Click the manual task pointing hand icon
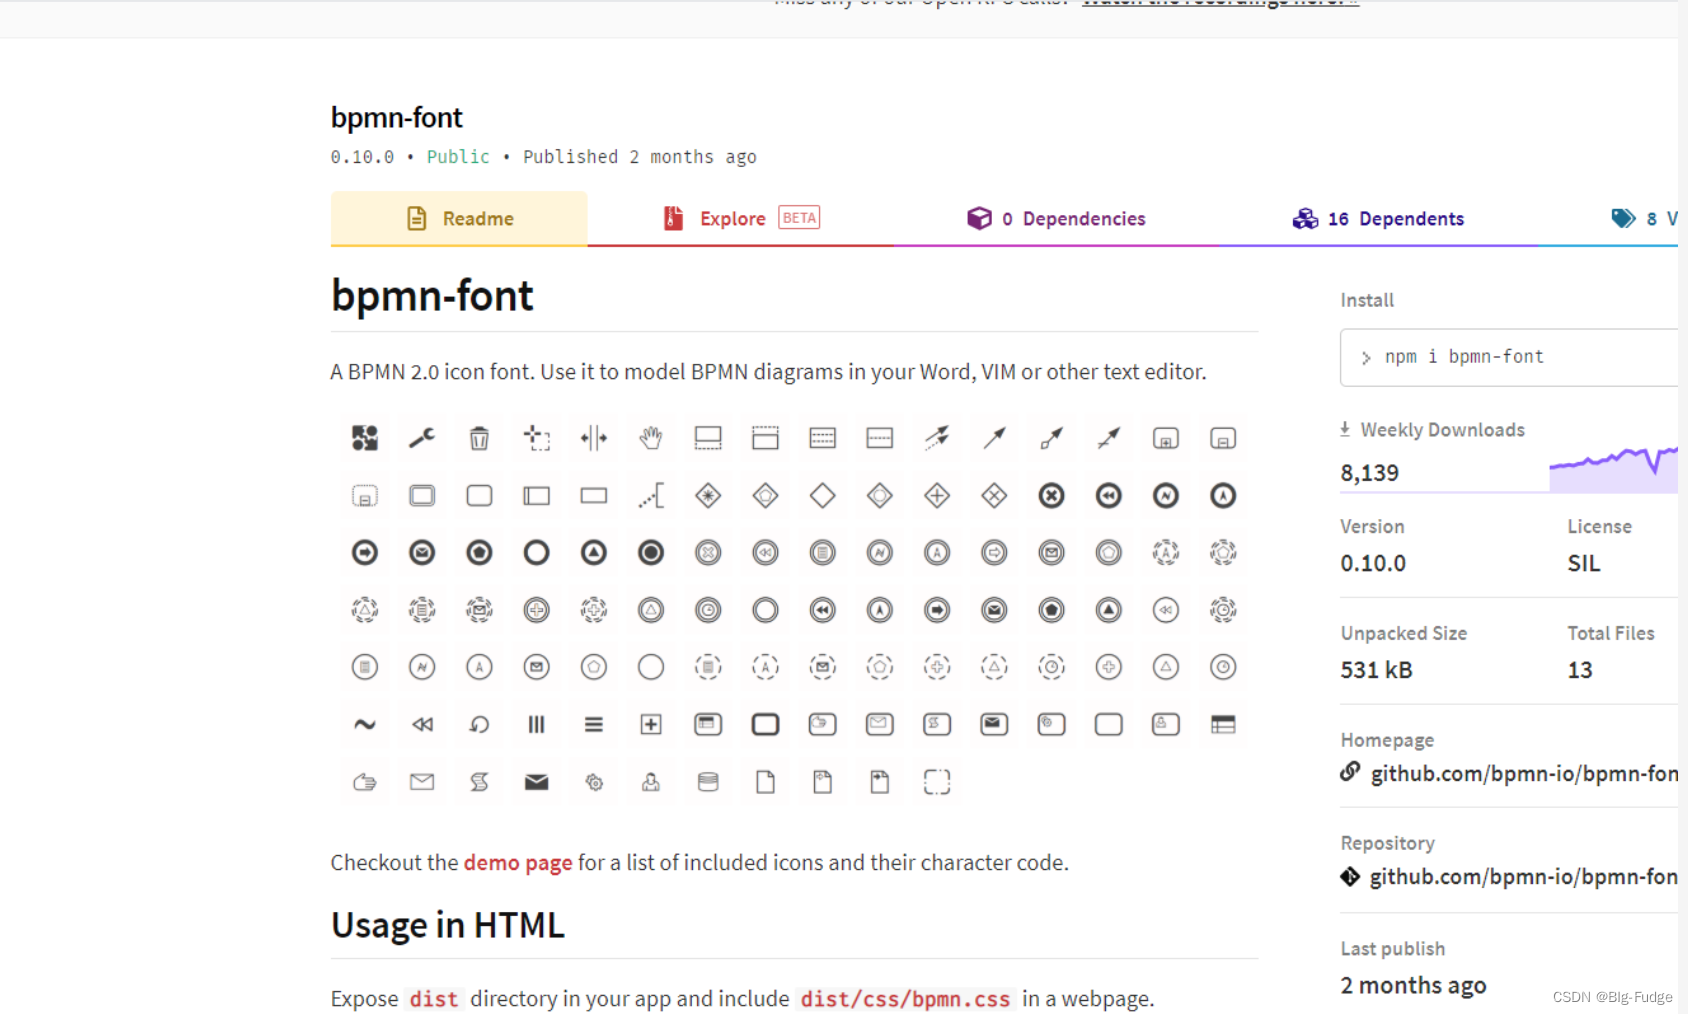Viewport: 1688px width, 1014px height. point(365,782)
